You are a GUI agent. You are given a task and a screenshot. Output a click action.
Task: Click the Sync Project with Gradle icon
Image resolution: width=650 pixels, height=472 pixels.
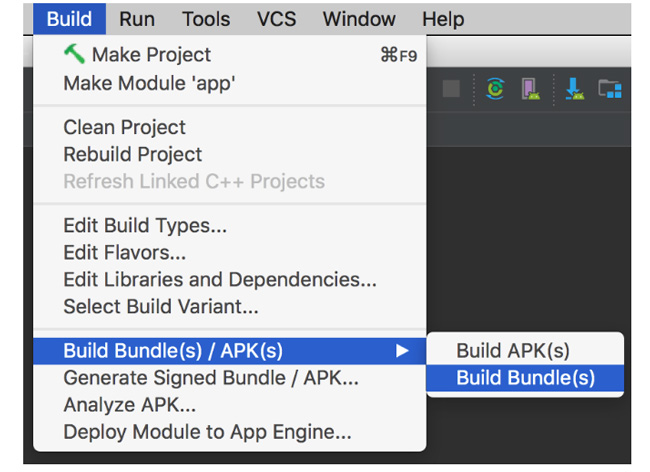[x=495, y=88]
